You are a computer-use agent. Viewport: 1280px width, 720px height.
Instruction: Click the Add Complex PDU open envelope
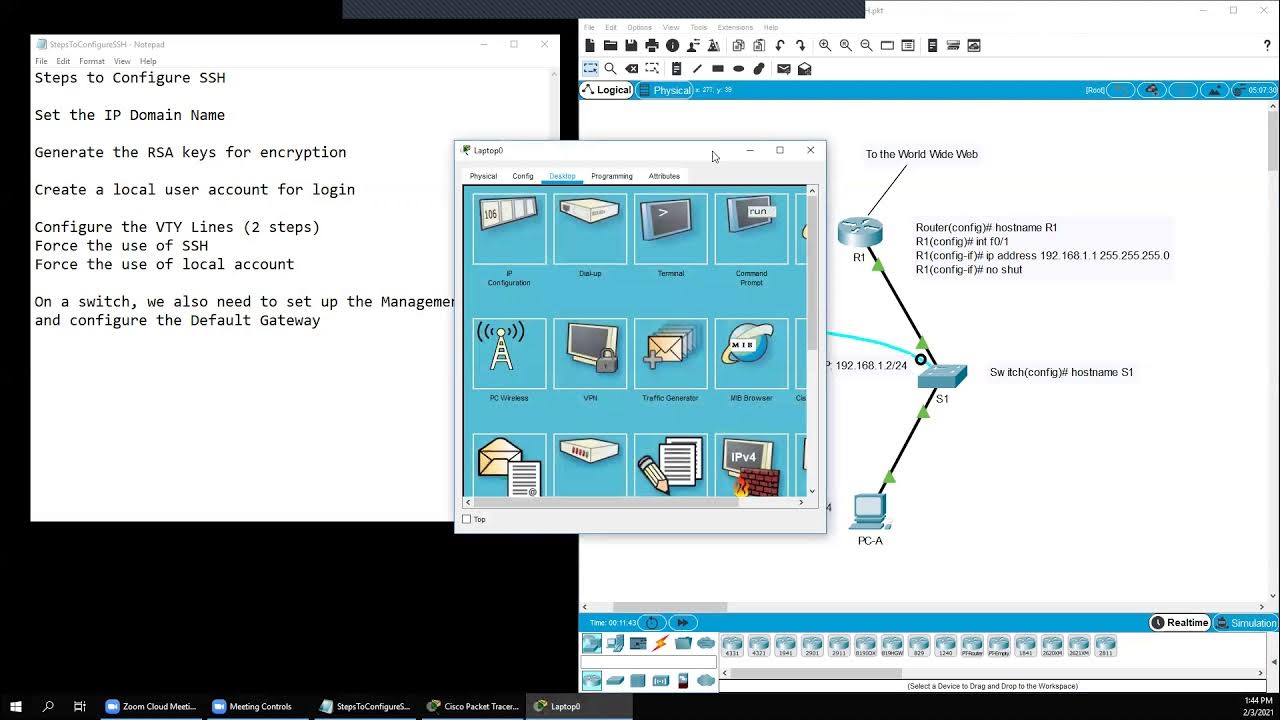click(804, 69)
